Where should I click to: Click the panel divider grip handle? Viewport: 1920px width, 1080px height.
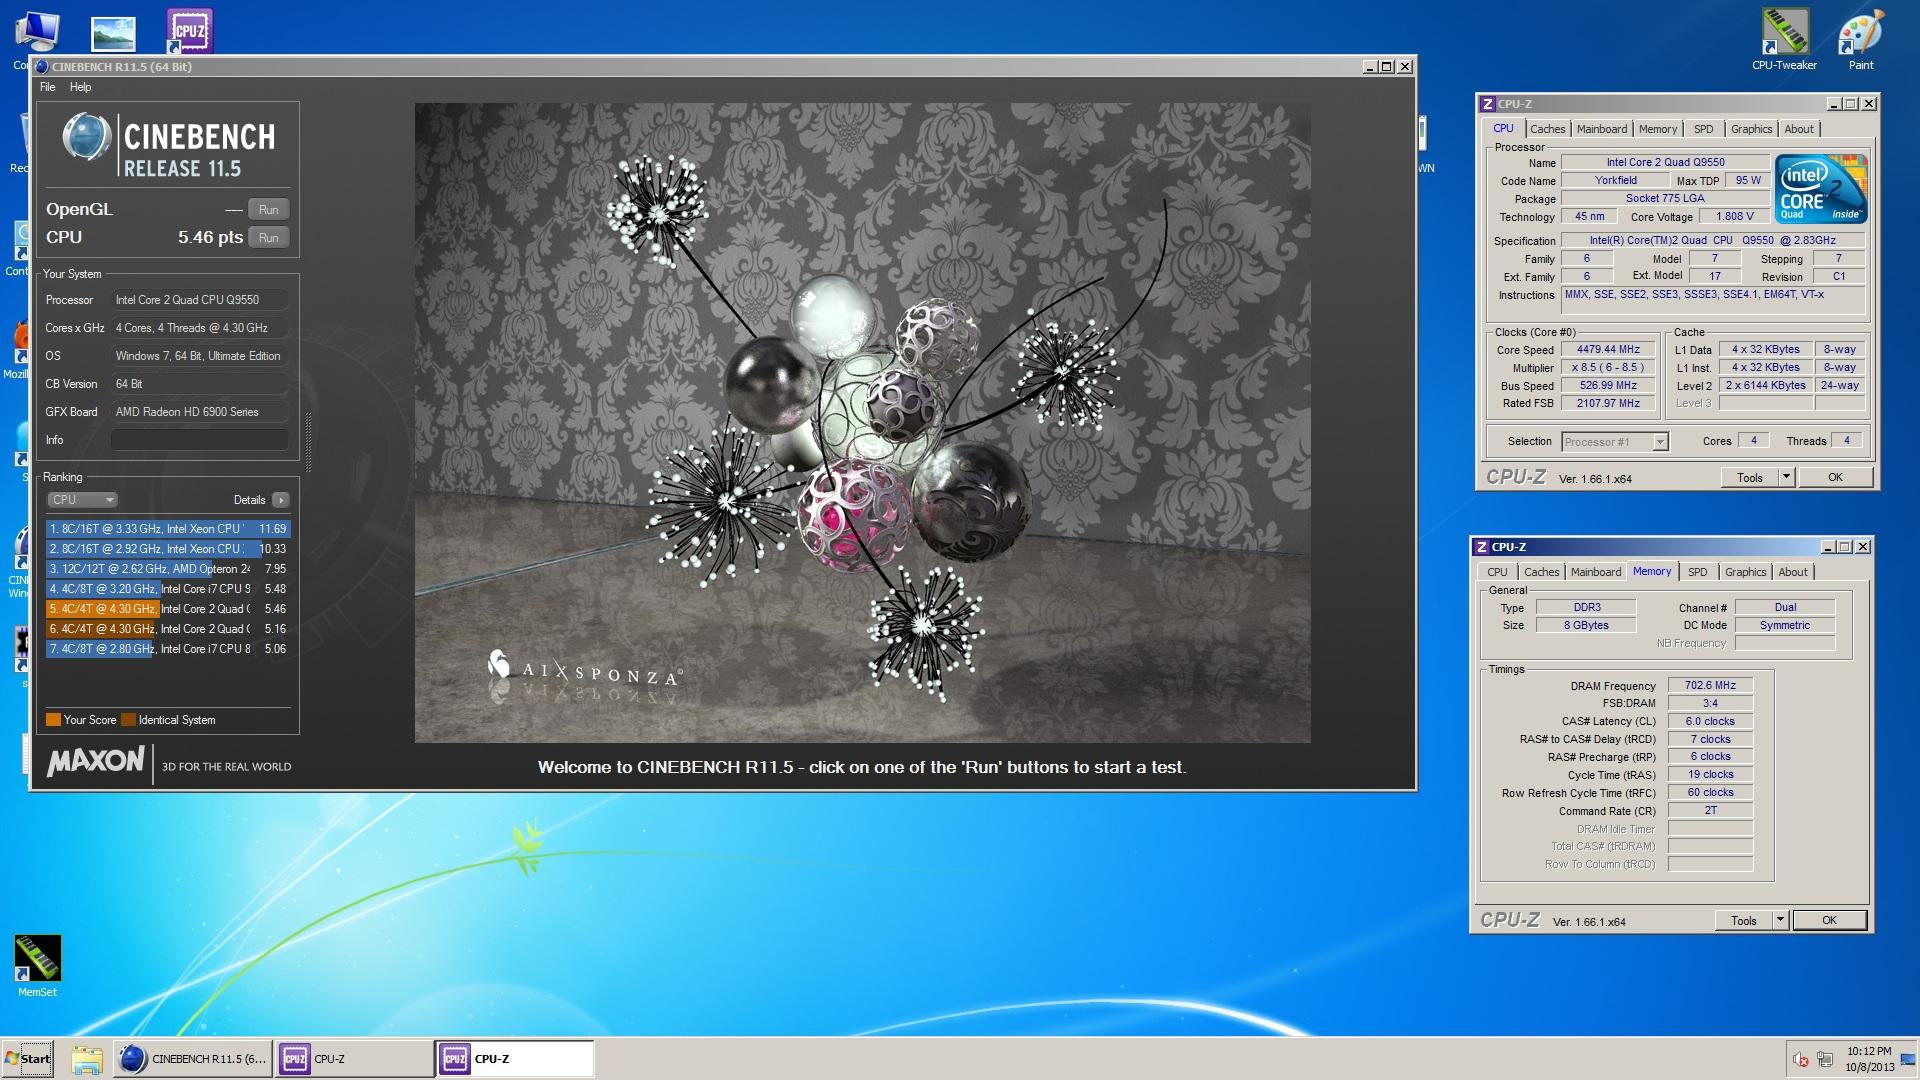pyautogui.click(x=308, y=441)
